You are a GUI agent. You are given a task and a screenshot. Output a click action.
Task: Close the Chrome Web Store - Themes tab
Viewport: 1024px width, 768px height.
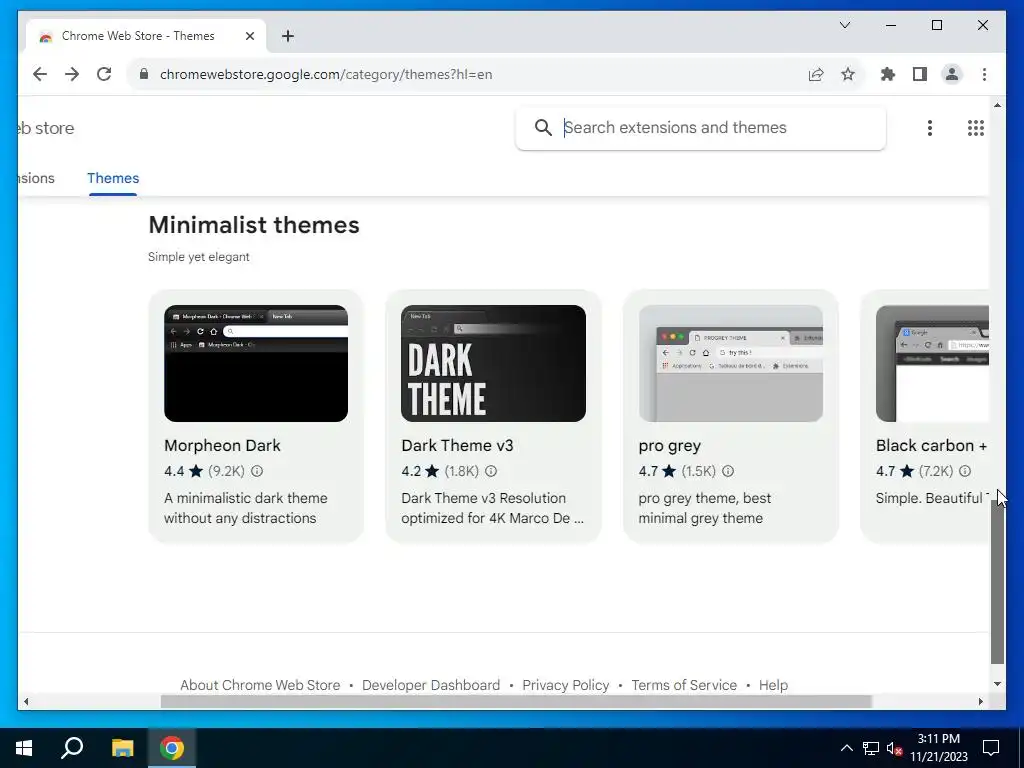(249, 36)
